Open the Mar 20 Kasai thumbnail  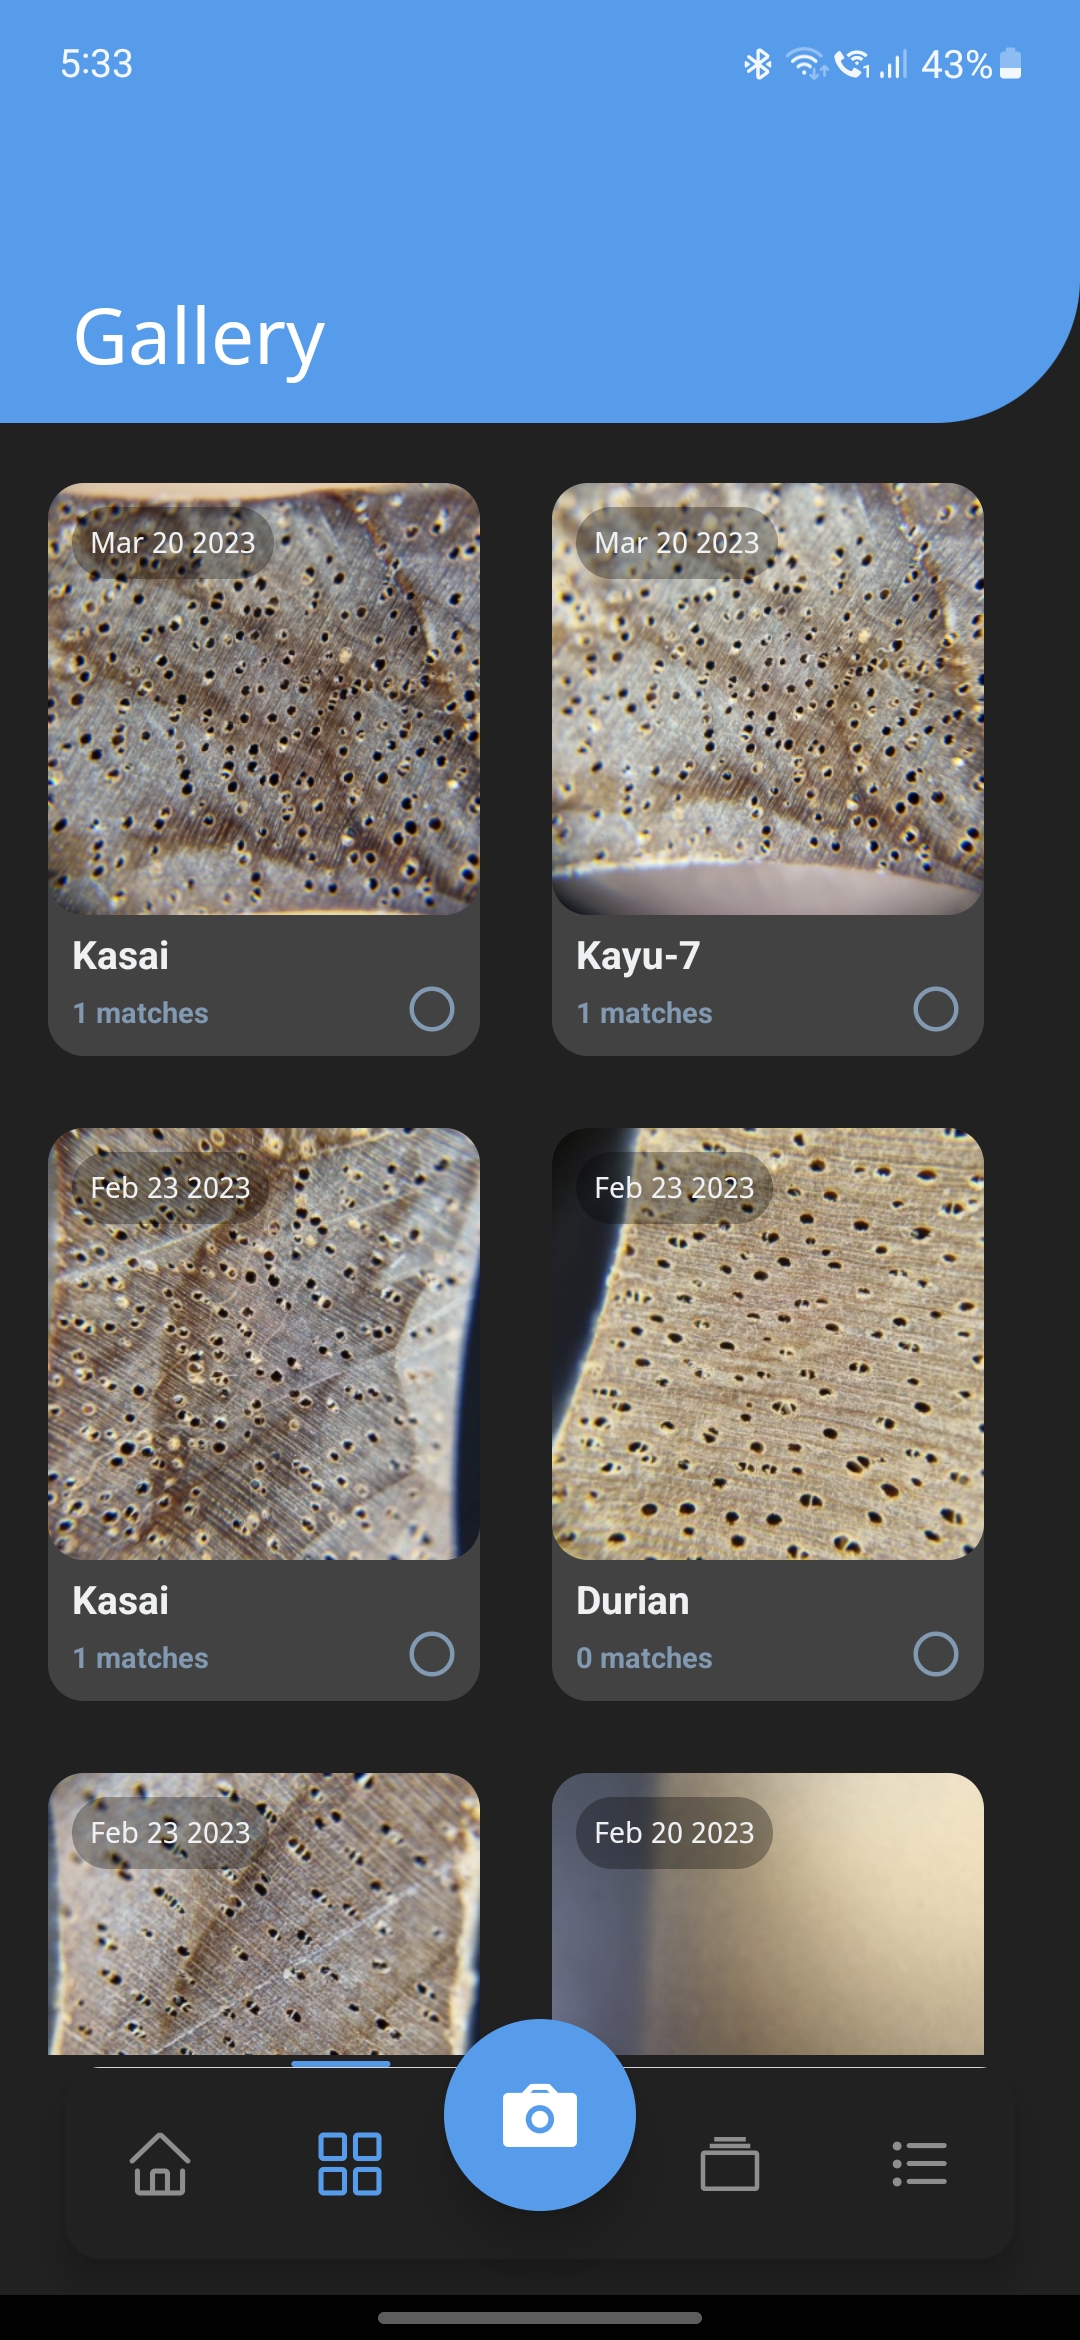264,699
